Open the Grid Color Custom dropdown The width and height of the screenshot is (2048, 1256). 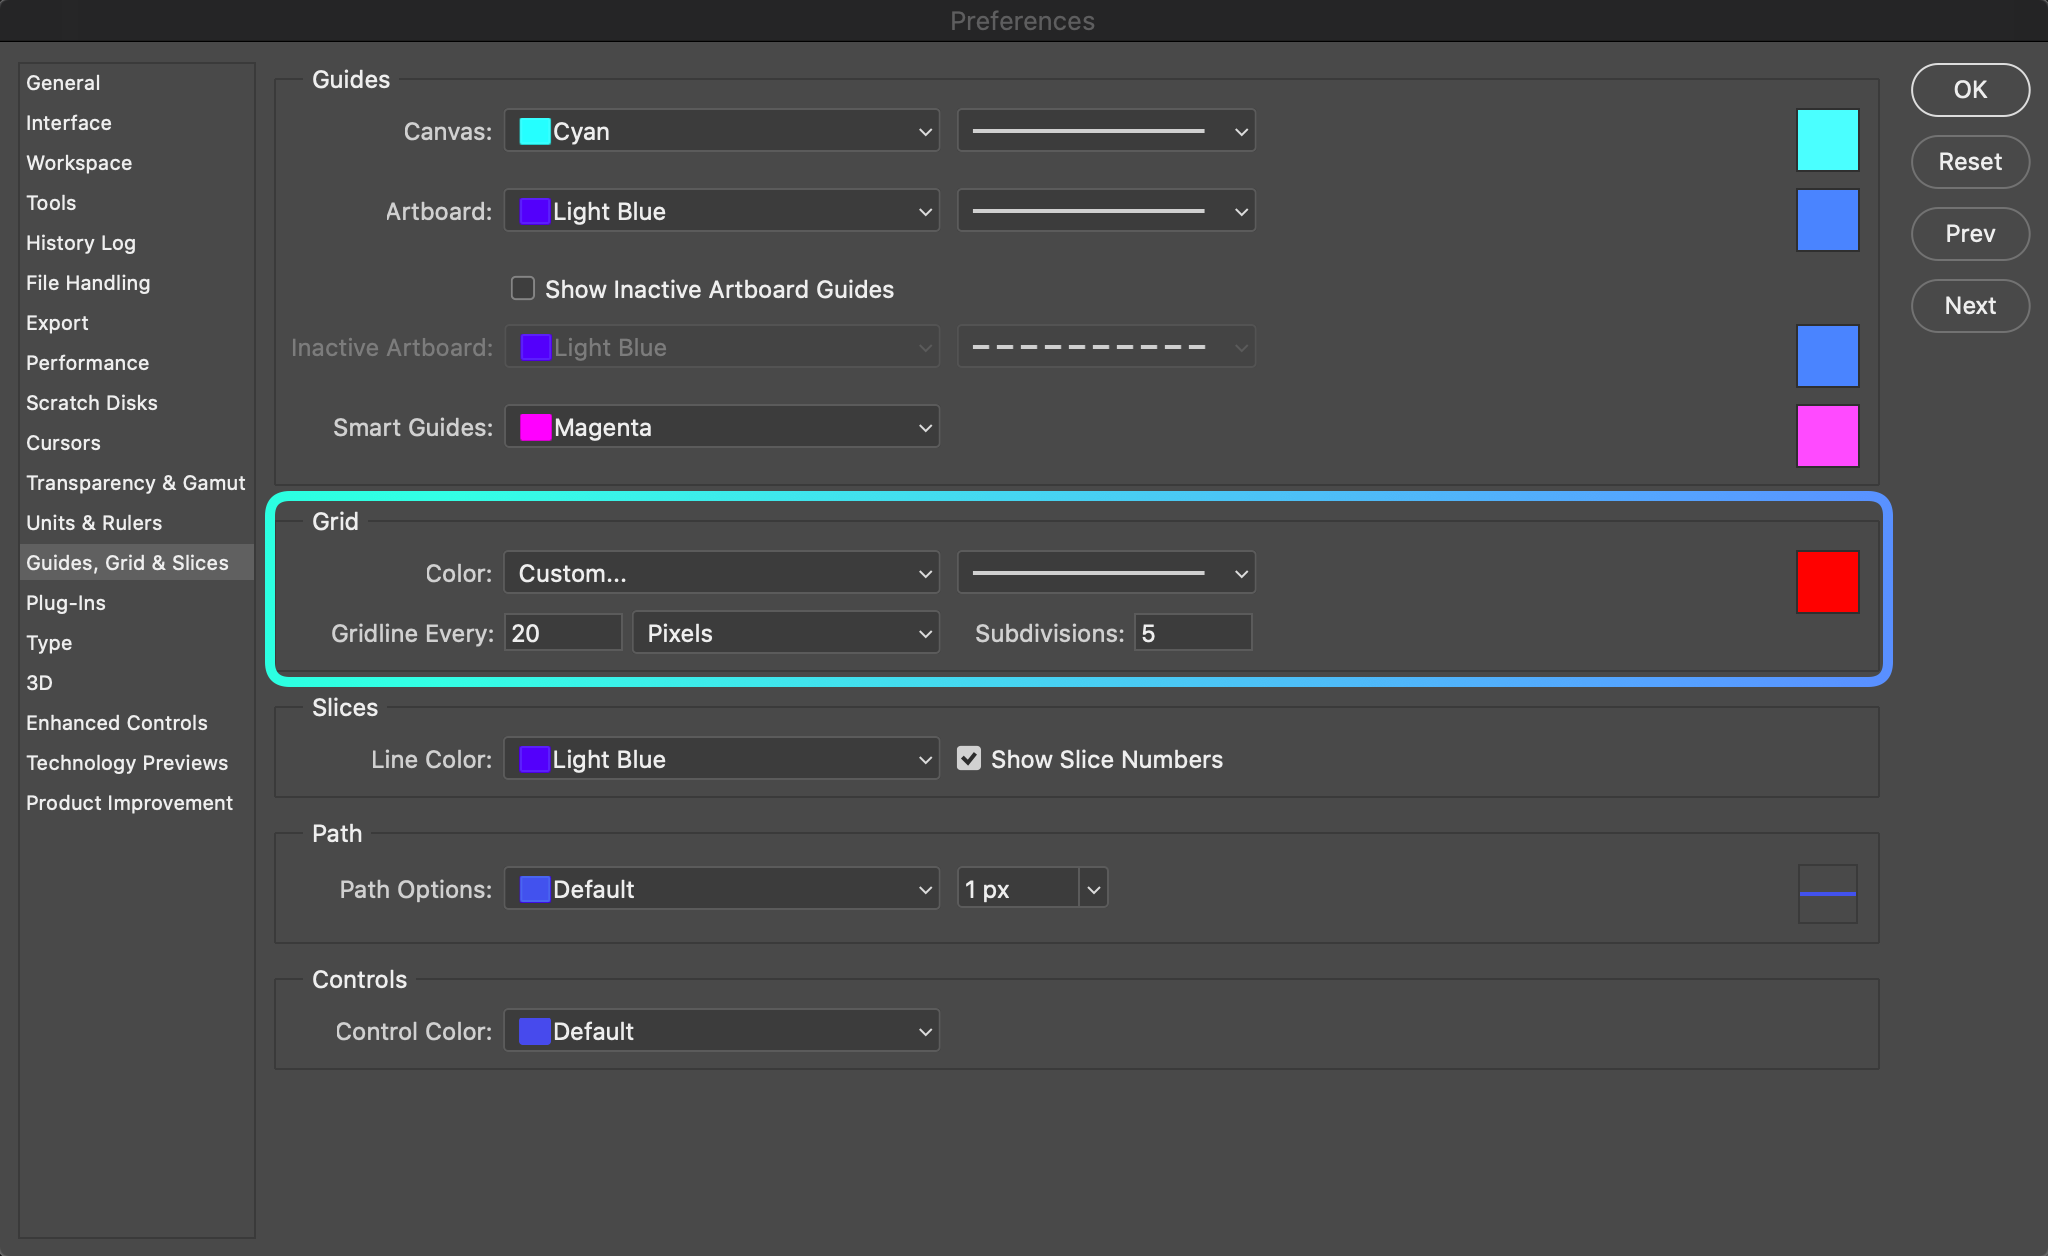tap(721, 573)
